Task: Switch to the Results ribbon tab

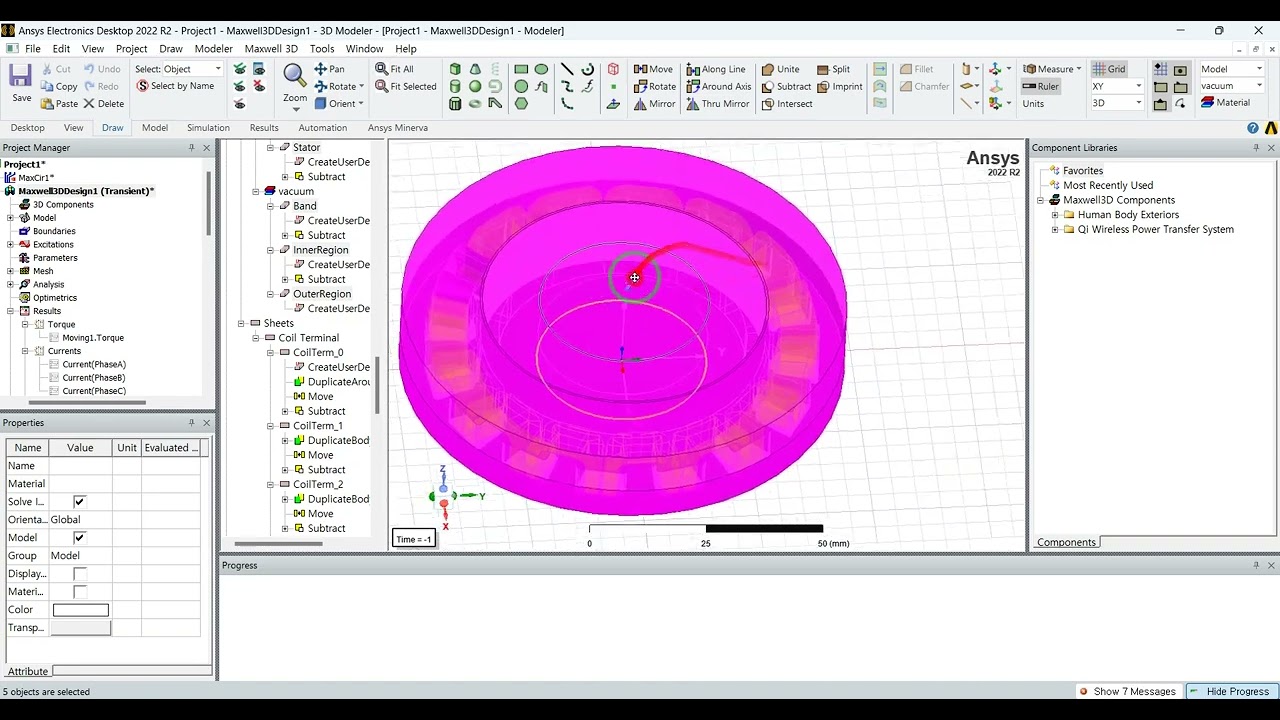Action: point(264,128)
